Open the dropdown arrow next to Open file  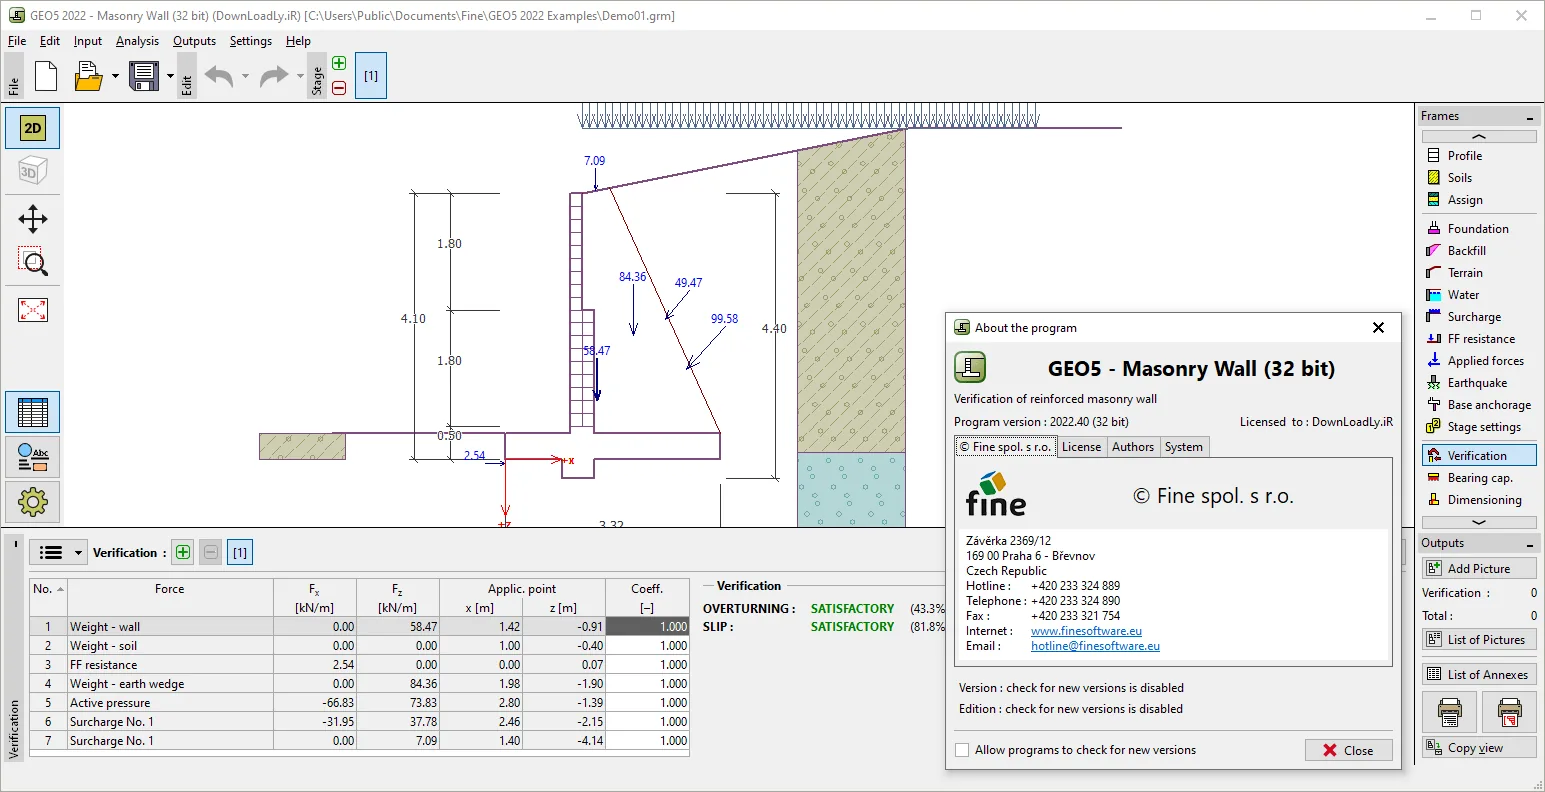coord(115,76)
